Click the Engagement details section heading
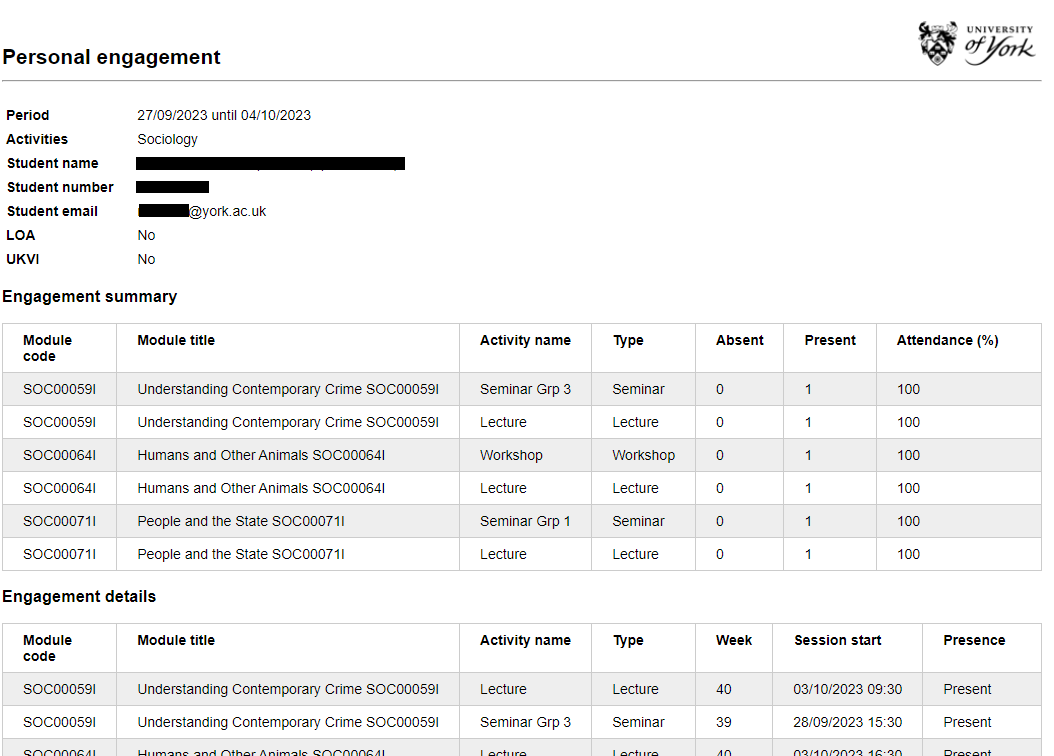This screenshot has width=1054, height=756. coord(79,596)
